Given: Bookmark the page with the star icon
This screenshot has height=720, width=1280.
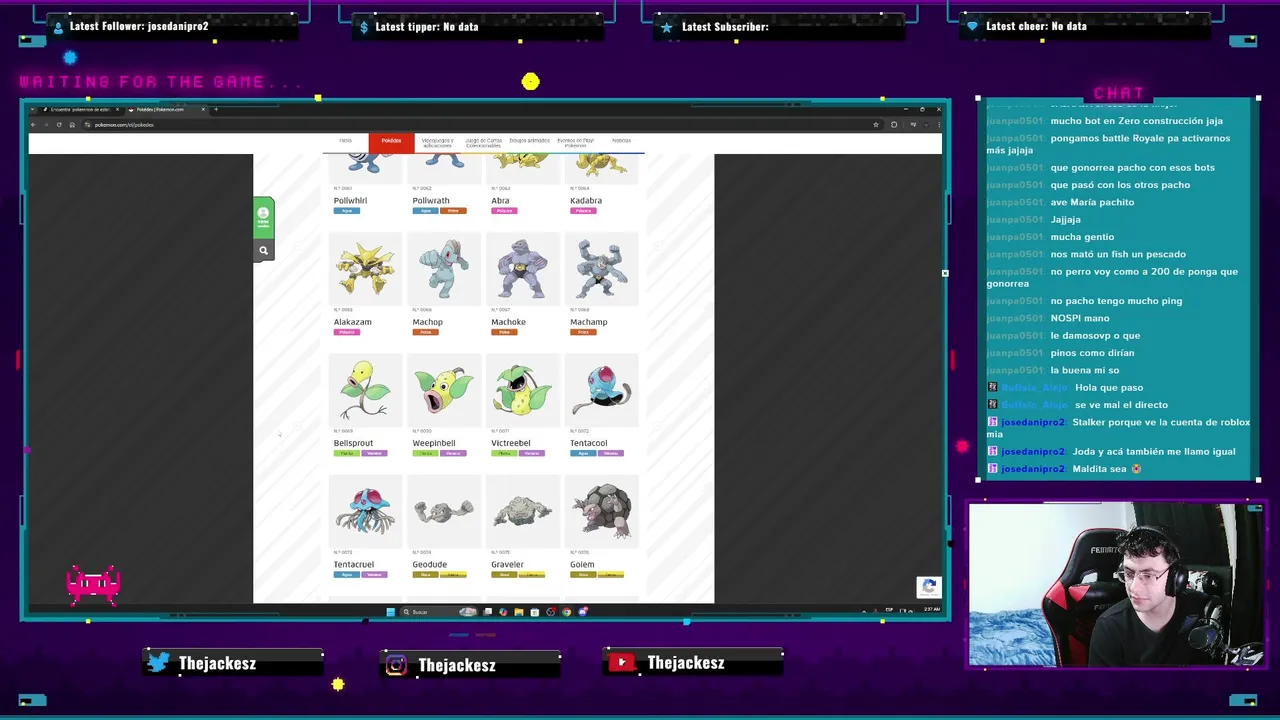Looking at the screenshot, I should coord(876,125).
